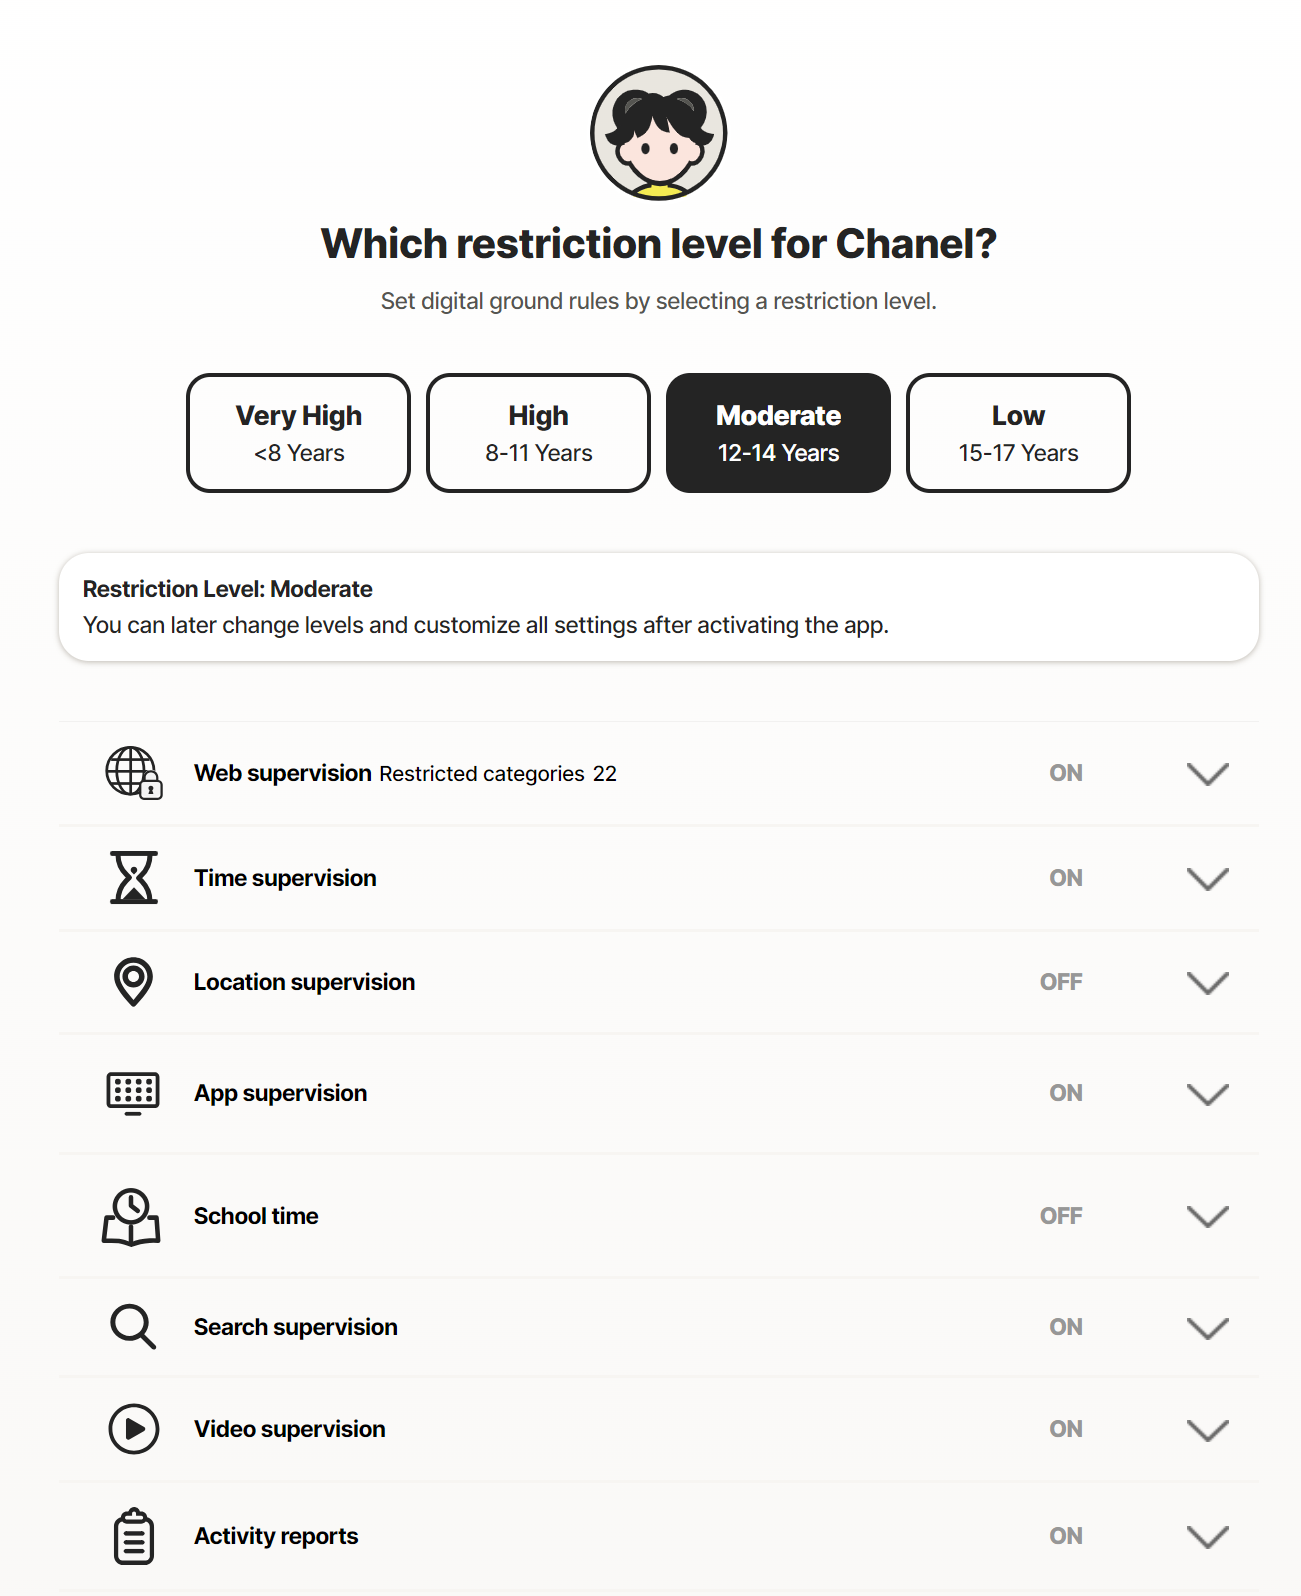Click the School time book clock icon

coord(131,1217)
